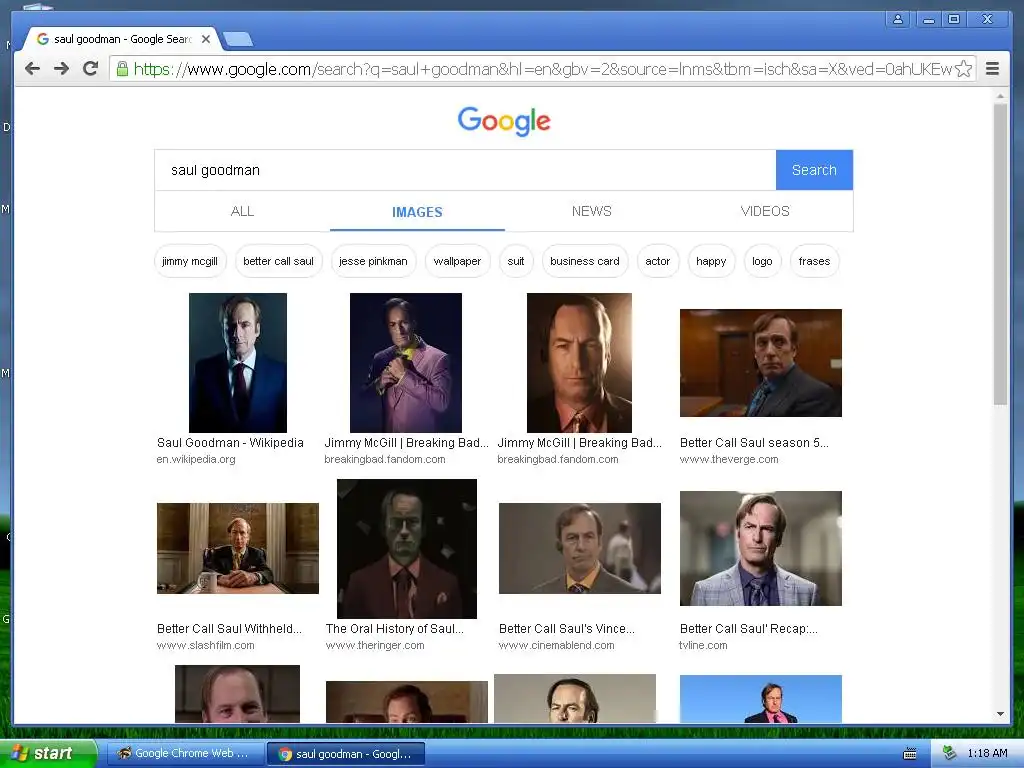Go forward using the browser forward arrow
Viewport: 1024px width, 768px height.
coord(61,69)
